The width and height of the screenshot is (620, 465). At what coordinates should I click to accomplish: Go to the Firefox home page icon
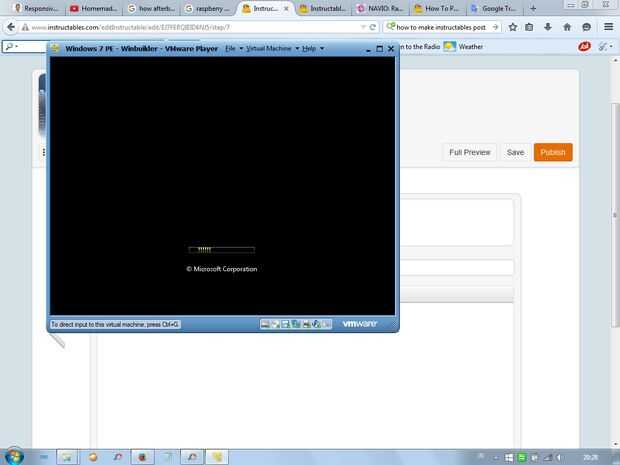pos(567,27)
